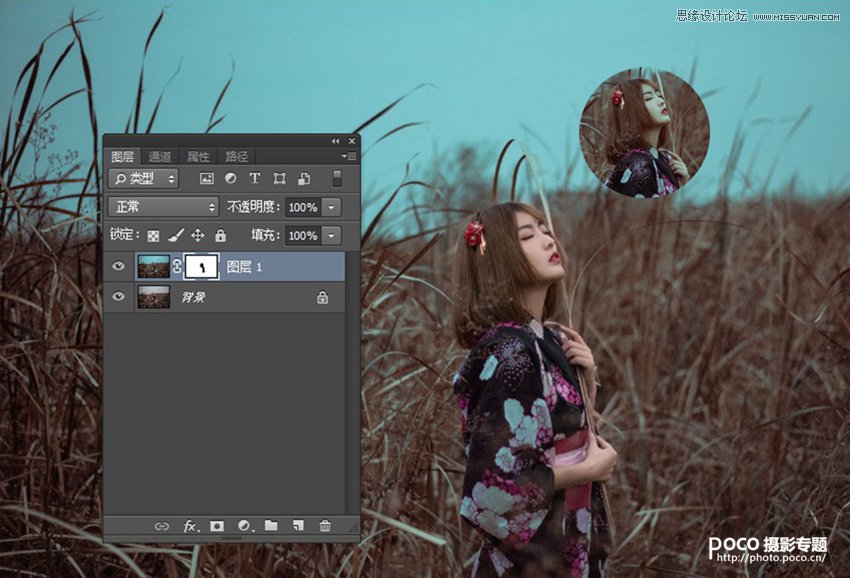The width and height of the screenshot is (850, 578).
Task: Delete layer with the trash icon
Action: [324, 525]
